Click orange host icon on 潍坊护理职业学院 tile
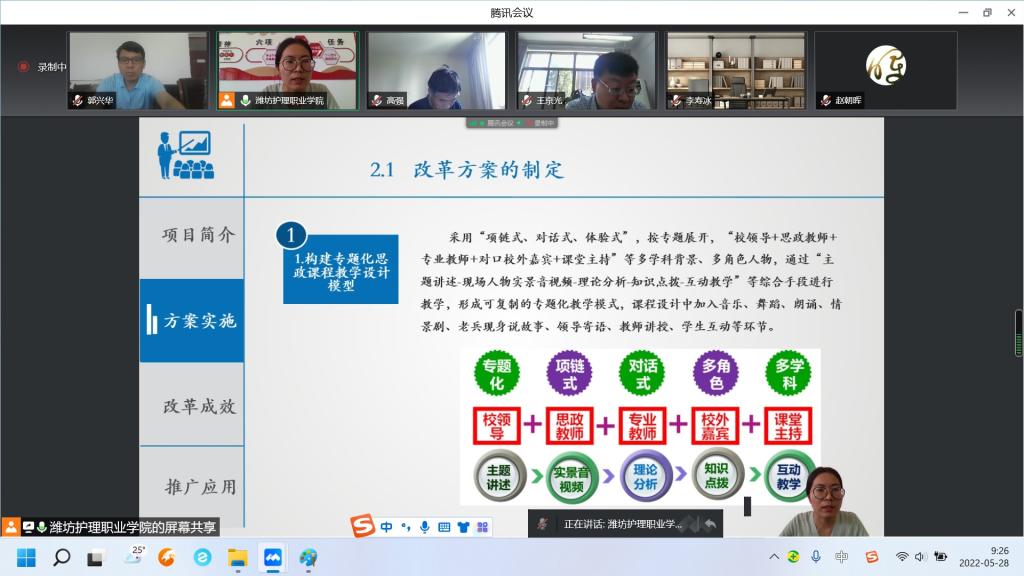 pyautogui.click(x=227, y=101)
